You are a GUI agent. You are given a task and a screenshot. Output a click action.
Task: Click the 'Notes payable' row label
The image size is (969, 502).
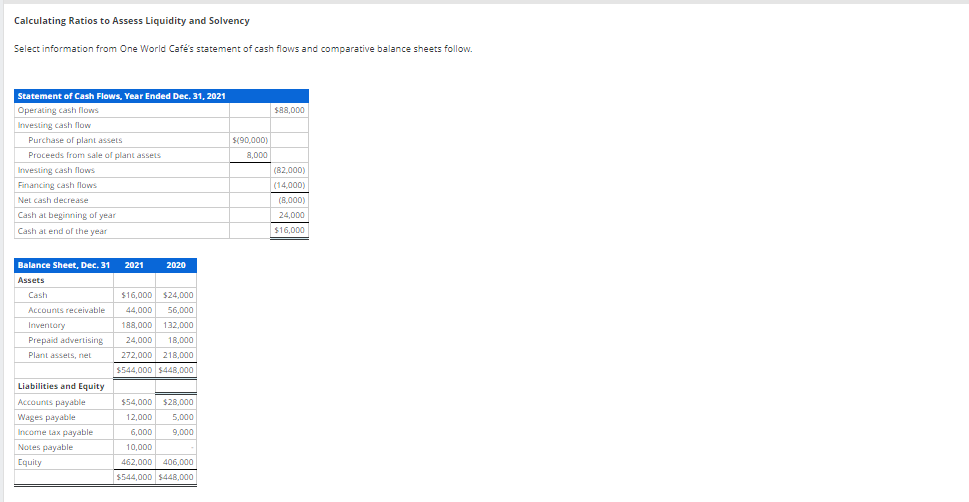point(46,448)
